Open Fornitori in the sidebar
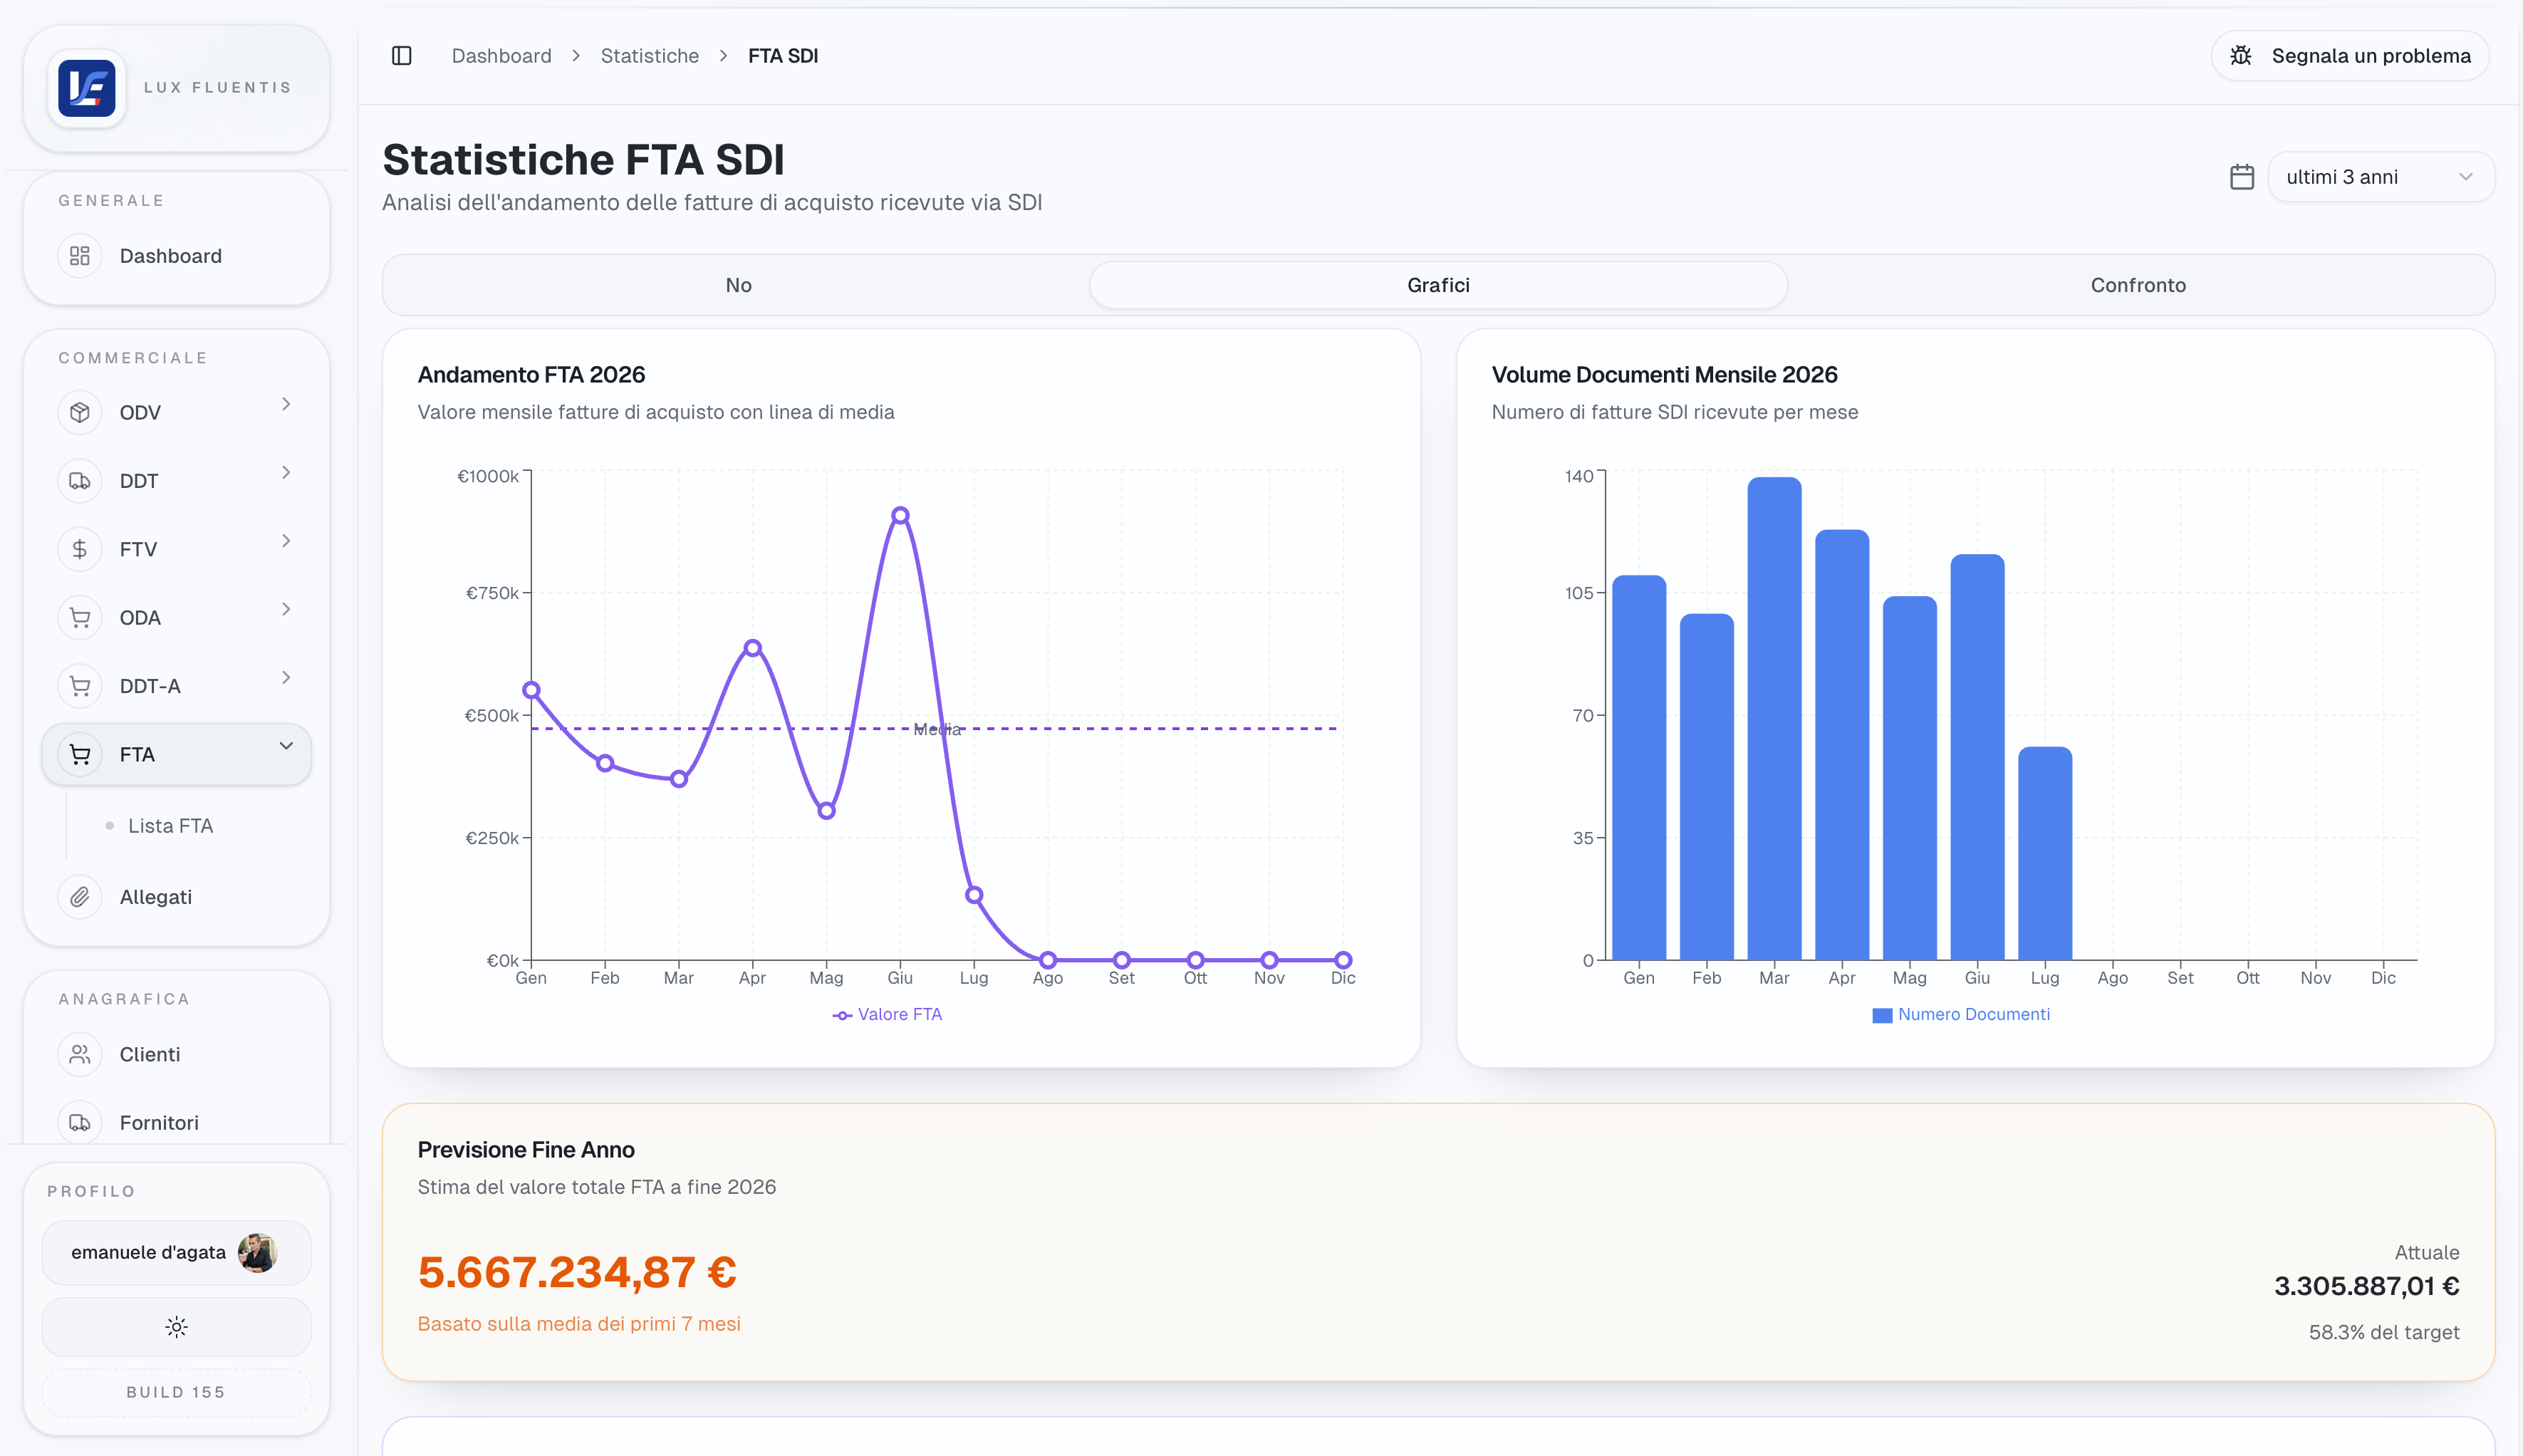The image size is (2523, 1456). pos(176,1123)
